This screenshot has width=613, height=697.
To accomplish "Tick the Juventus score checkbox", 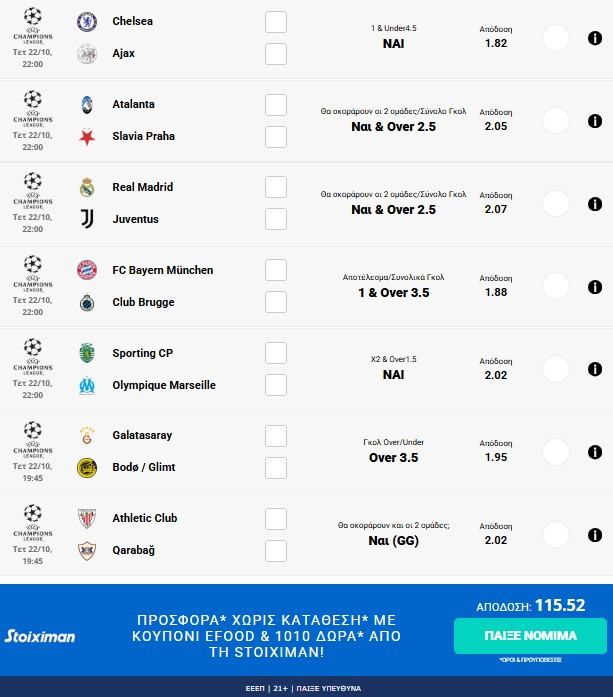I will (276, 220).
